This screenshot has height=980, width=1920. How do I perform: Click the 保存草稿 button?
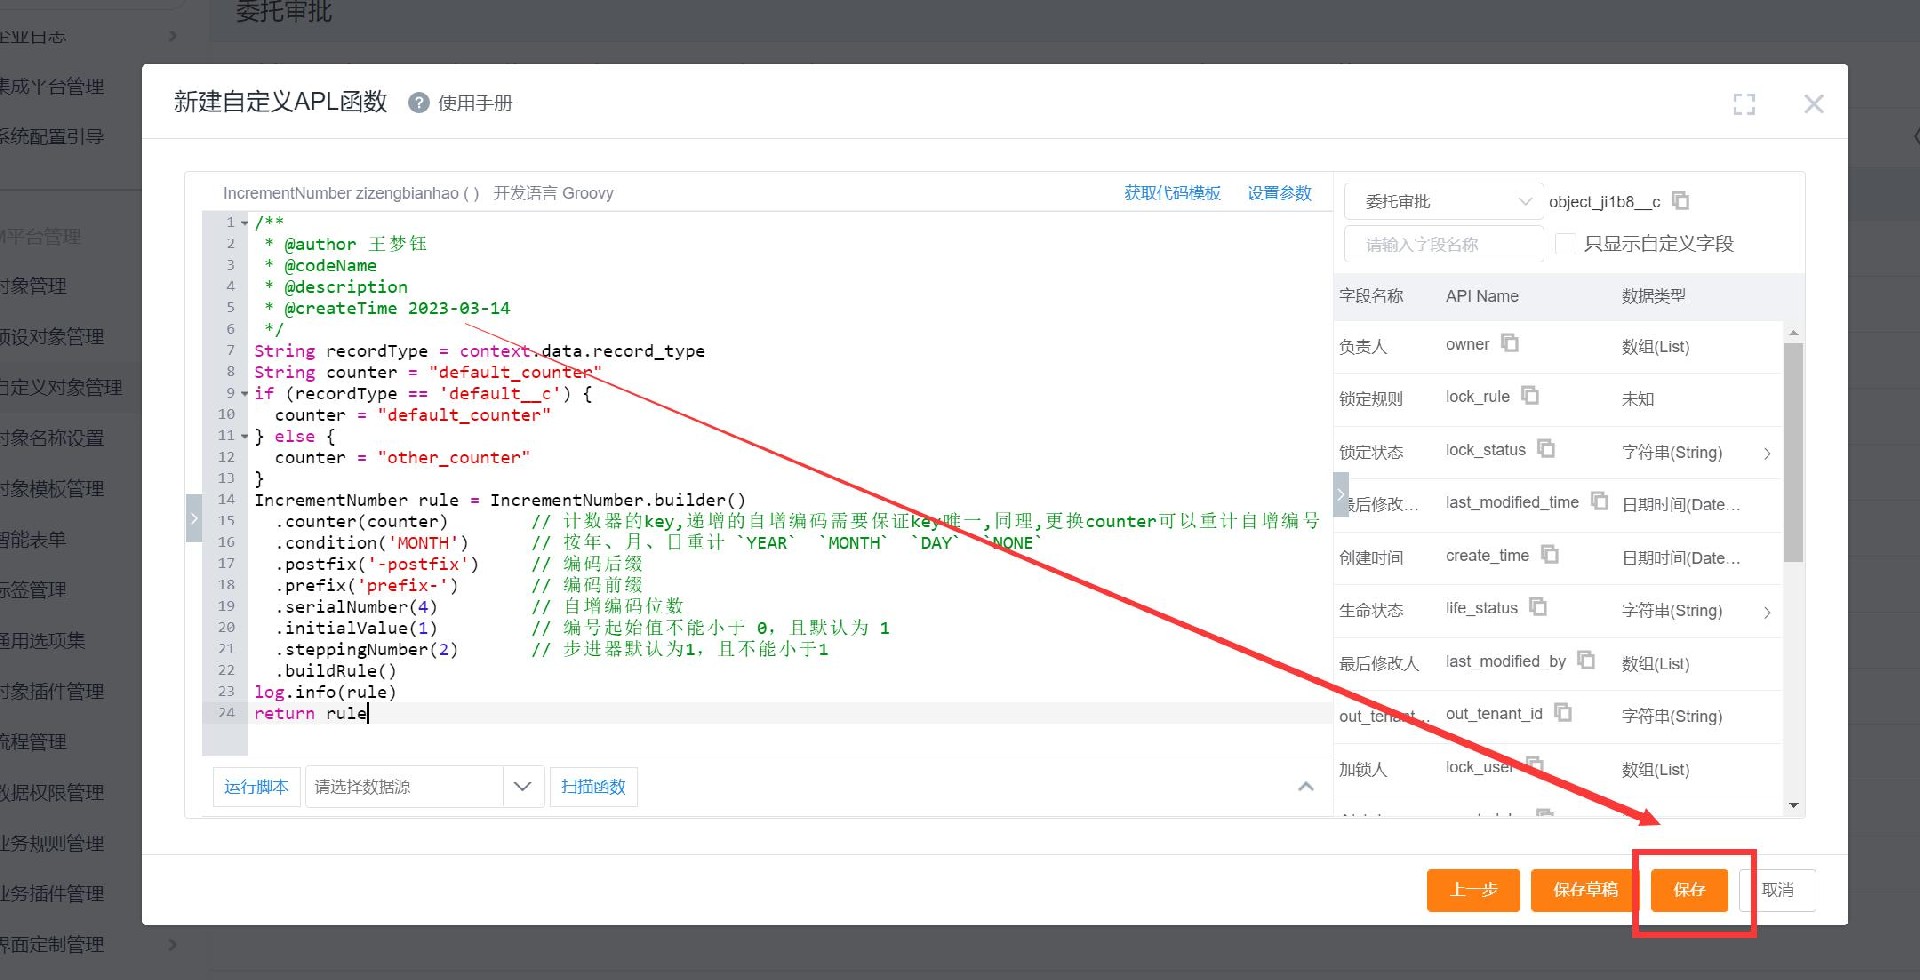click(1585, 890)
